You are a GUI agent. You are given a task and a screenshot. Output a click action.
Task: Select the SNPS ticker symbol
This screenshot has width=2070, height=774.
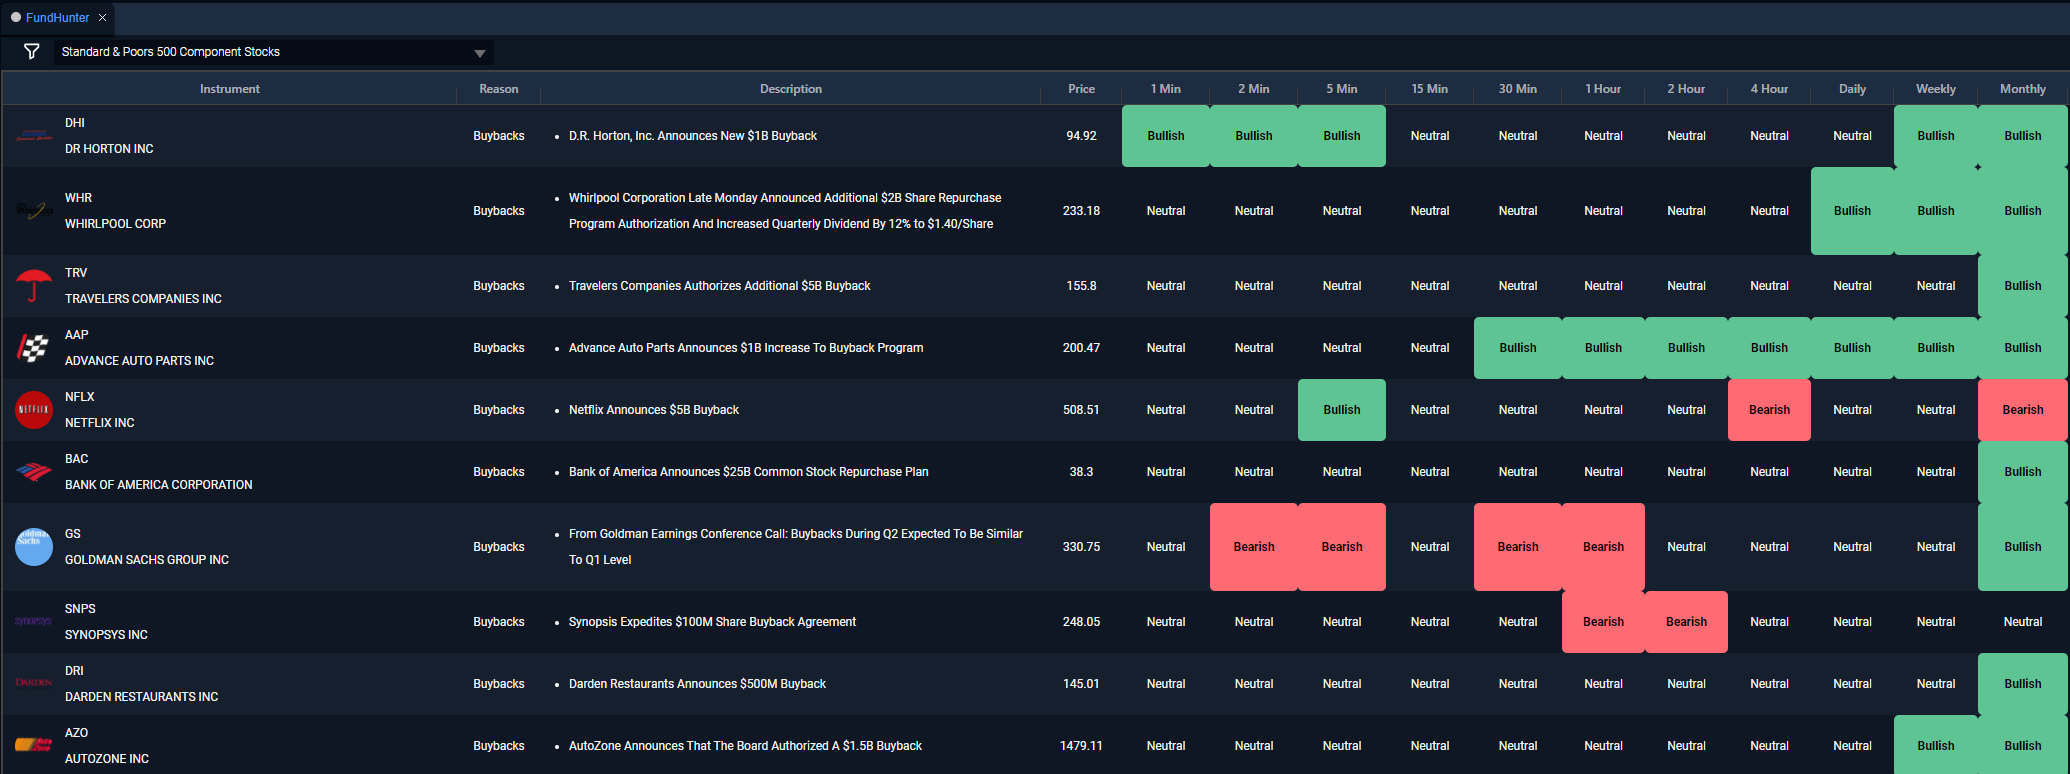coord(80,609)
